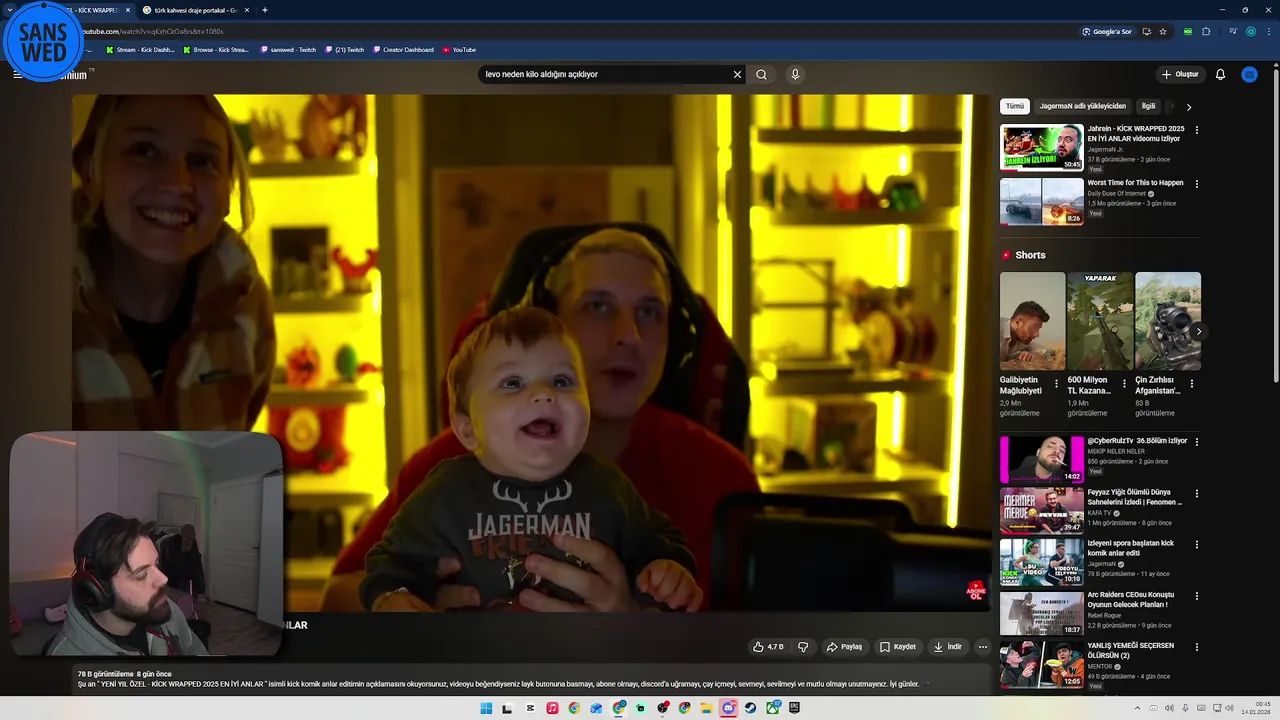Open options for YANLIŞ YEMEĞİ SEÇERSEN video
The width and height of the screenshot is (1280, 720).
1196,647
